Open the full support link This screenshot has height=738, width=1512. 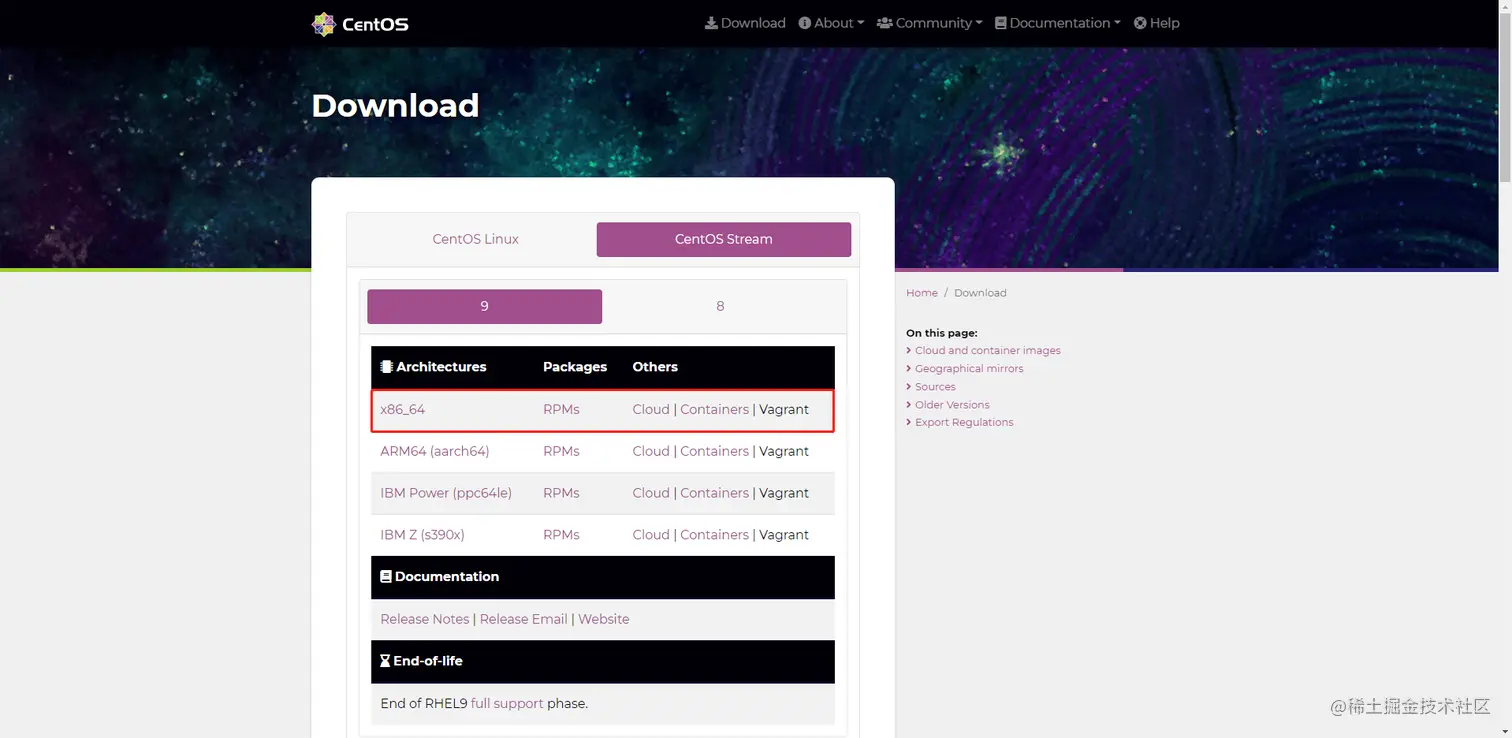[507, 703]
